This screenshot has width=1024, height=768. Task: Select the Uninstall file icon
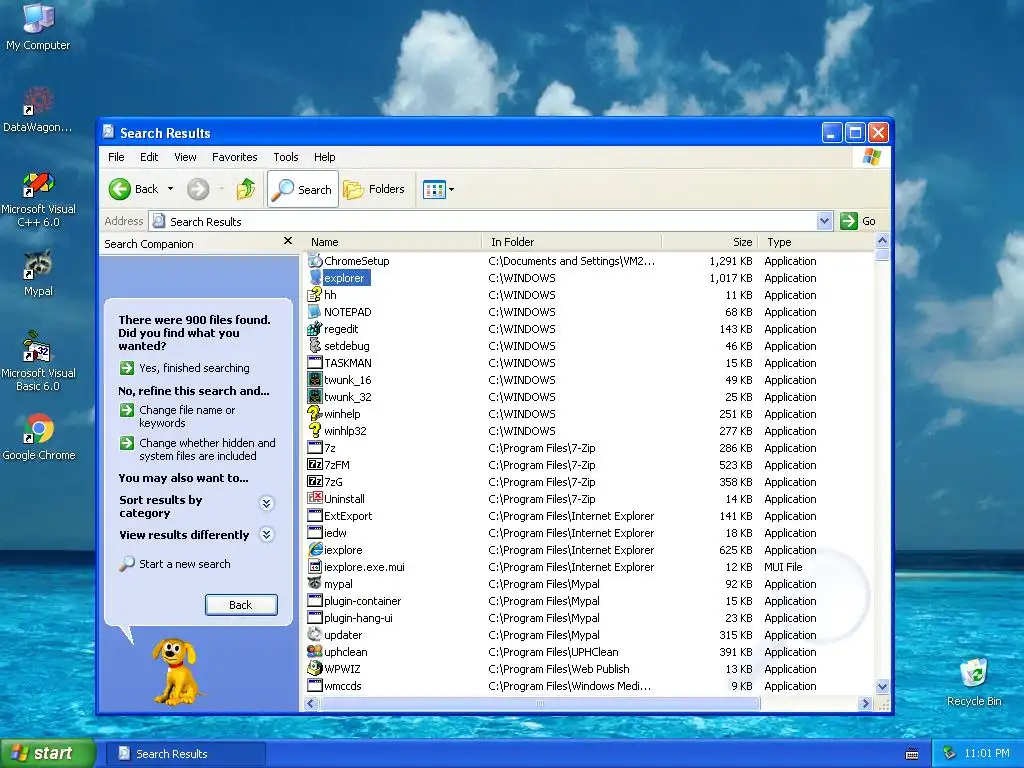(315, 498)
